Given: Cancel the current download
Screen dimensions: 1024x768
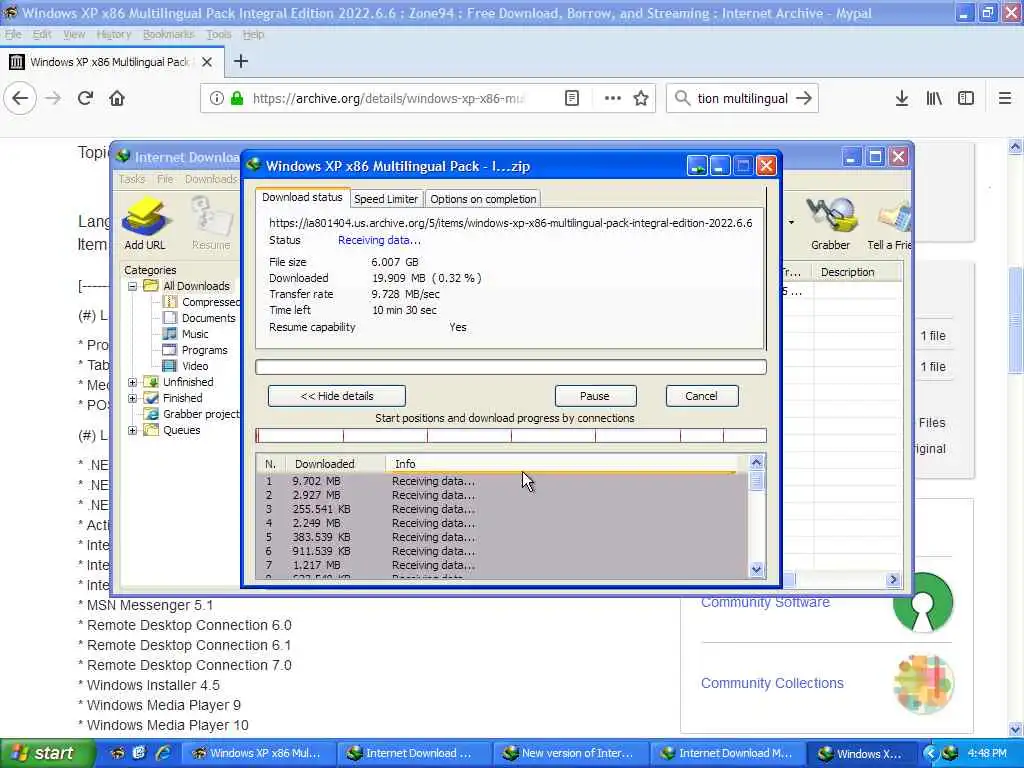Looking at the screenshot, I should pyautogui.click(x=701, y=396).
